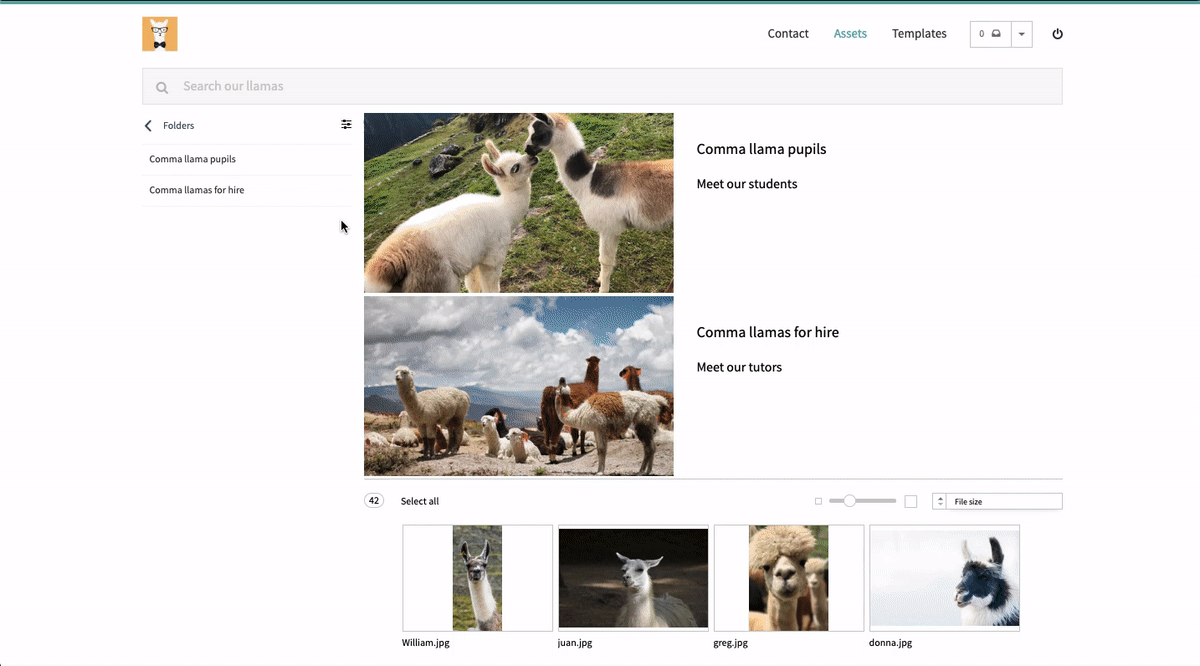Click the Select all link

click(x=420, y=502)
